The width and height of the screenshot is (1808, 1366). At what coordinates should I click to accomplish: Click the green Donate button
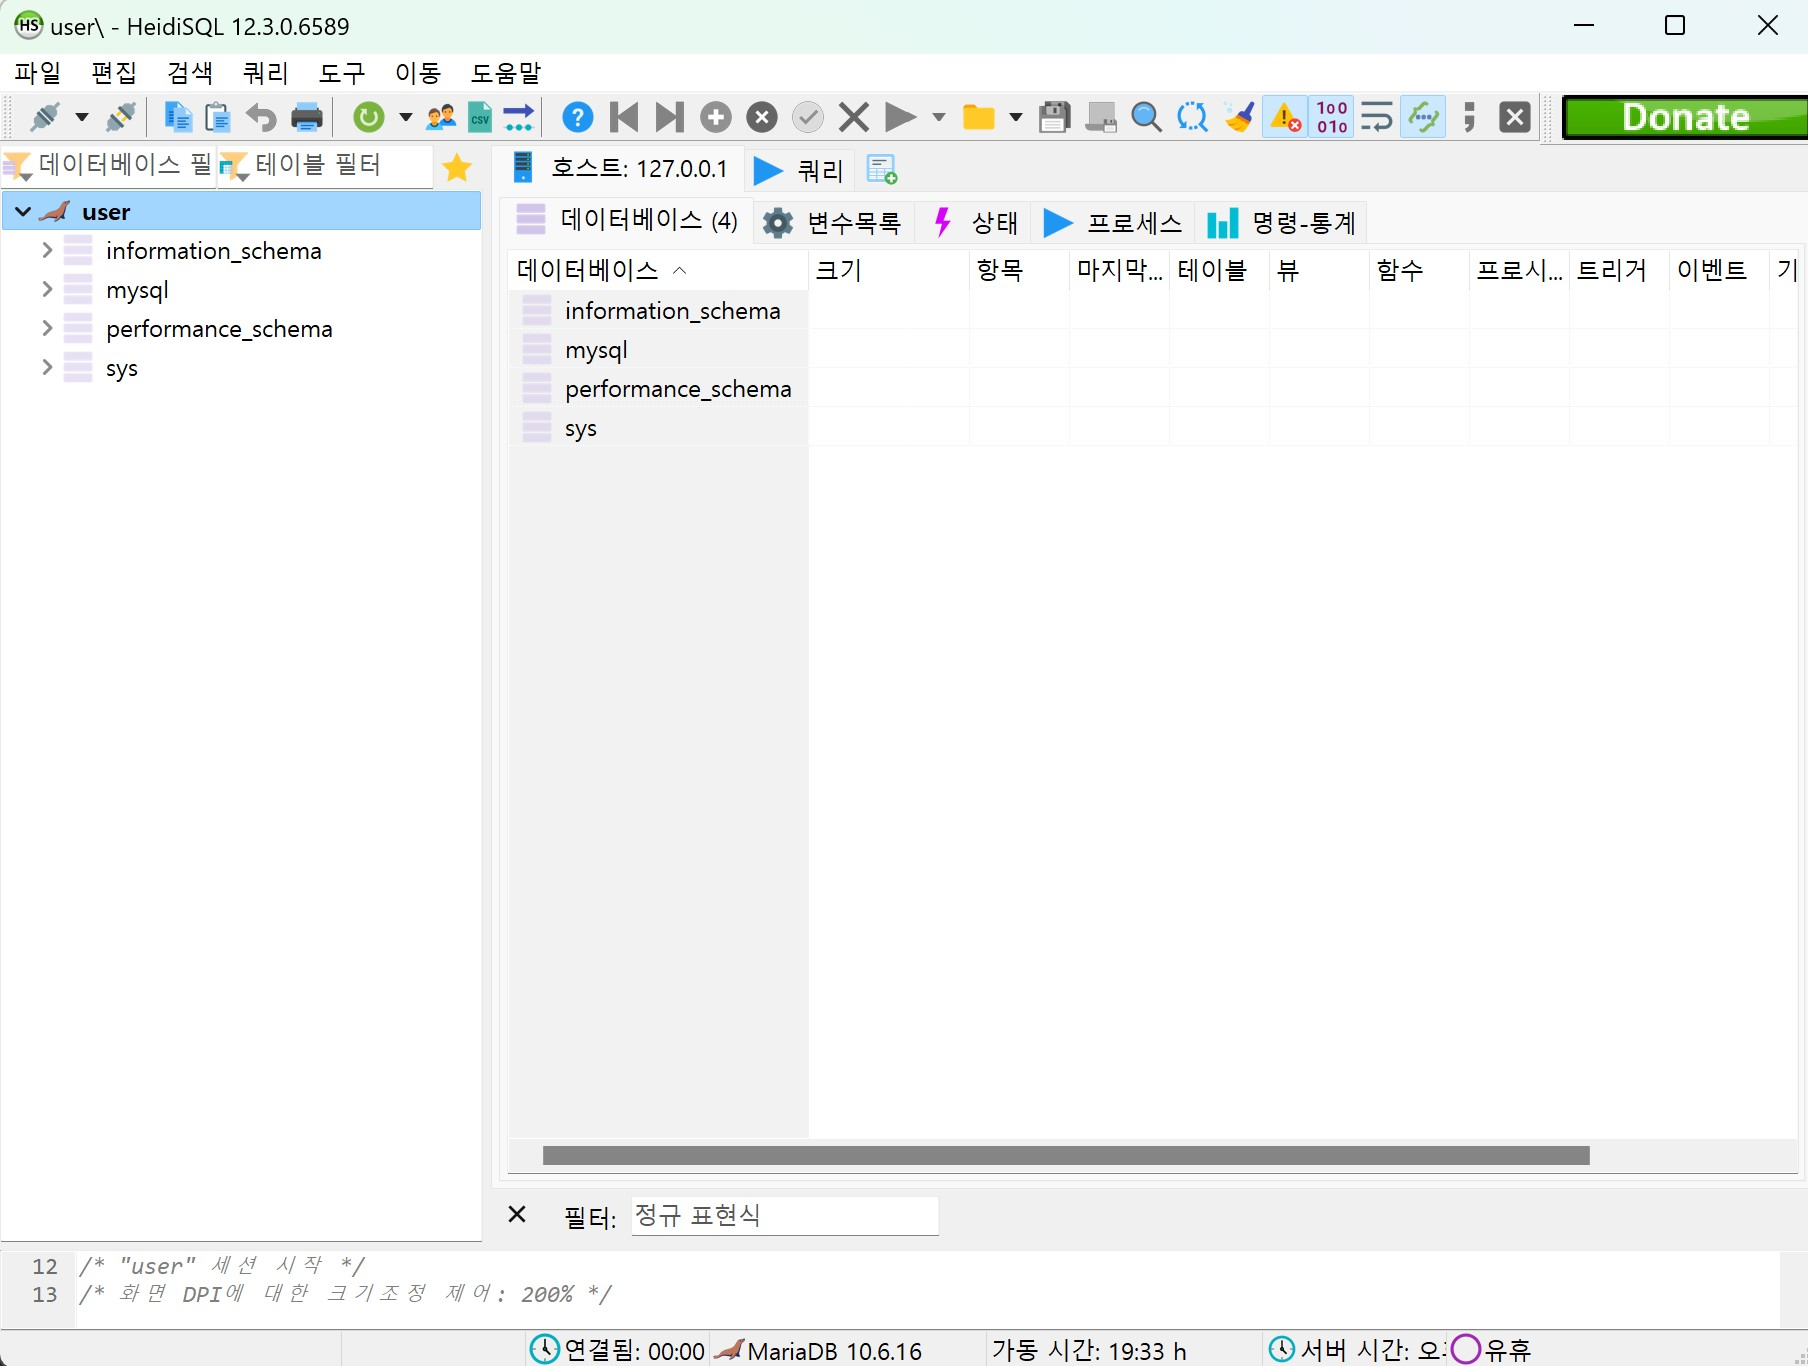1685,117
